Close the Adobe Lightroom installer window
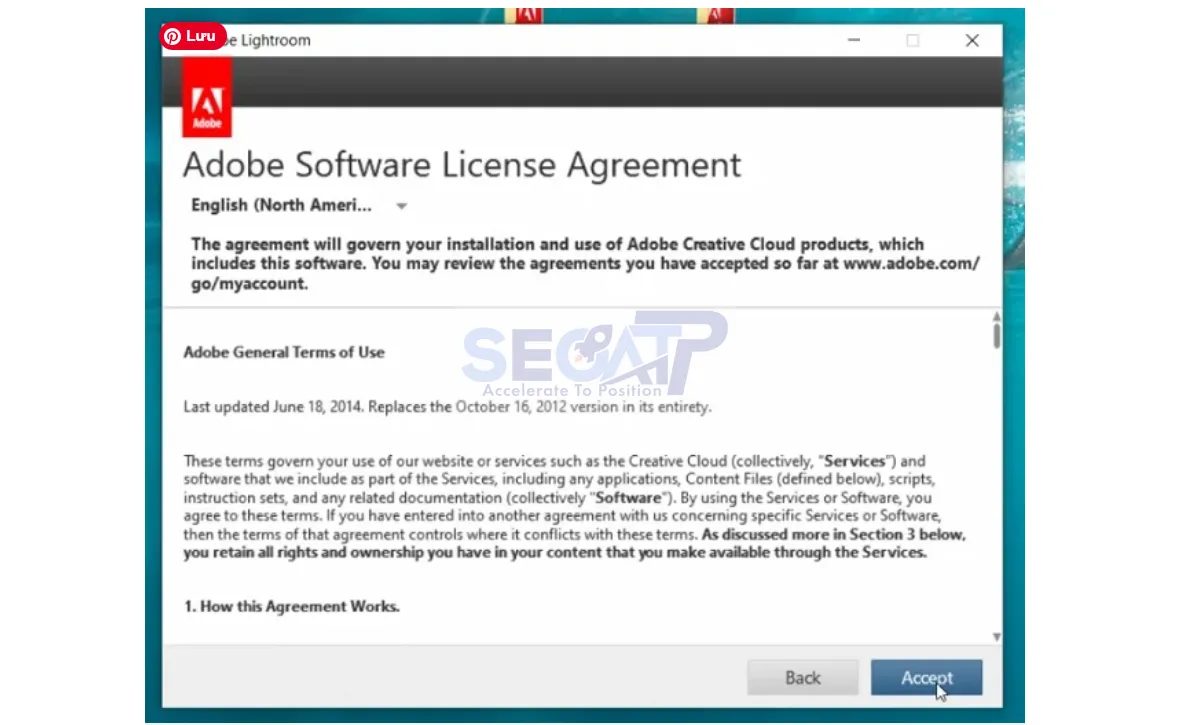1190x725 pixels. pos(971,40)
